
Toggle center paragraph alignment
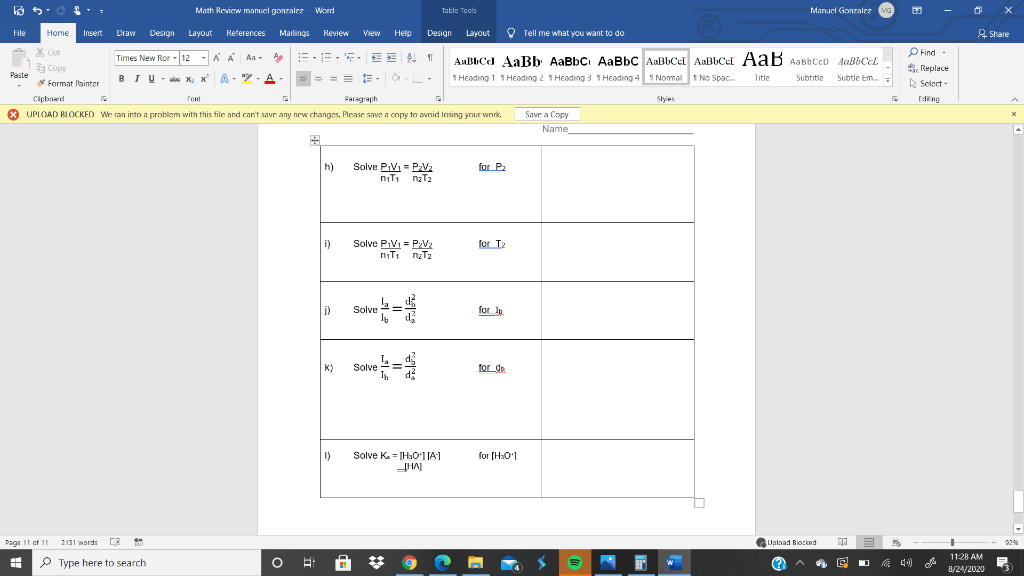tap(319, 78)
